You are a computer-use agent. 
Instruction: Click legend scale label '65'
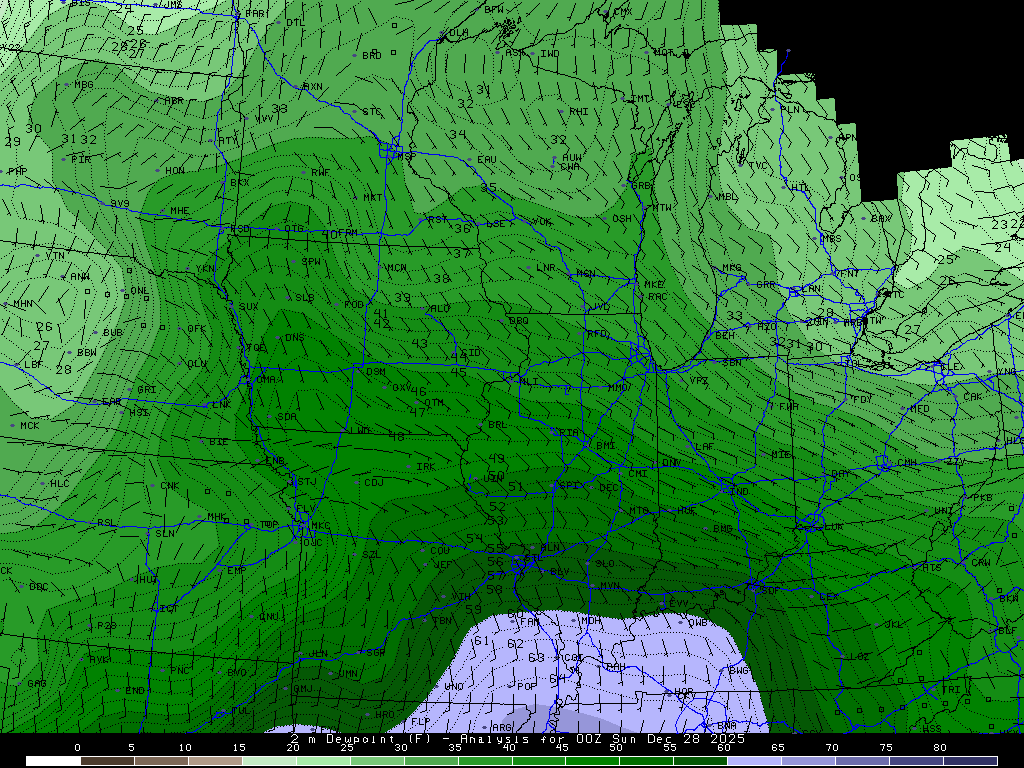pyautogui.click(x=777, y=748)
